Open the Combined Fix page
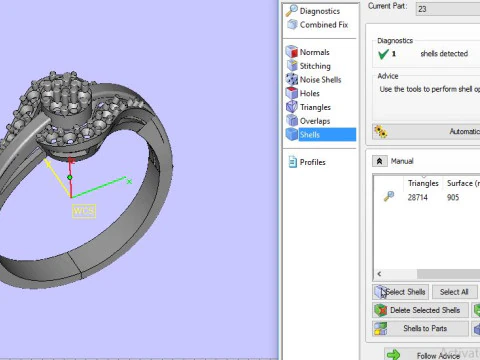The image size is (480, 360). 324,25
